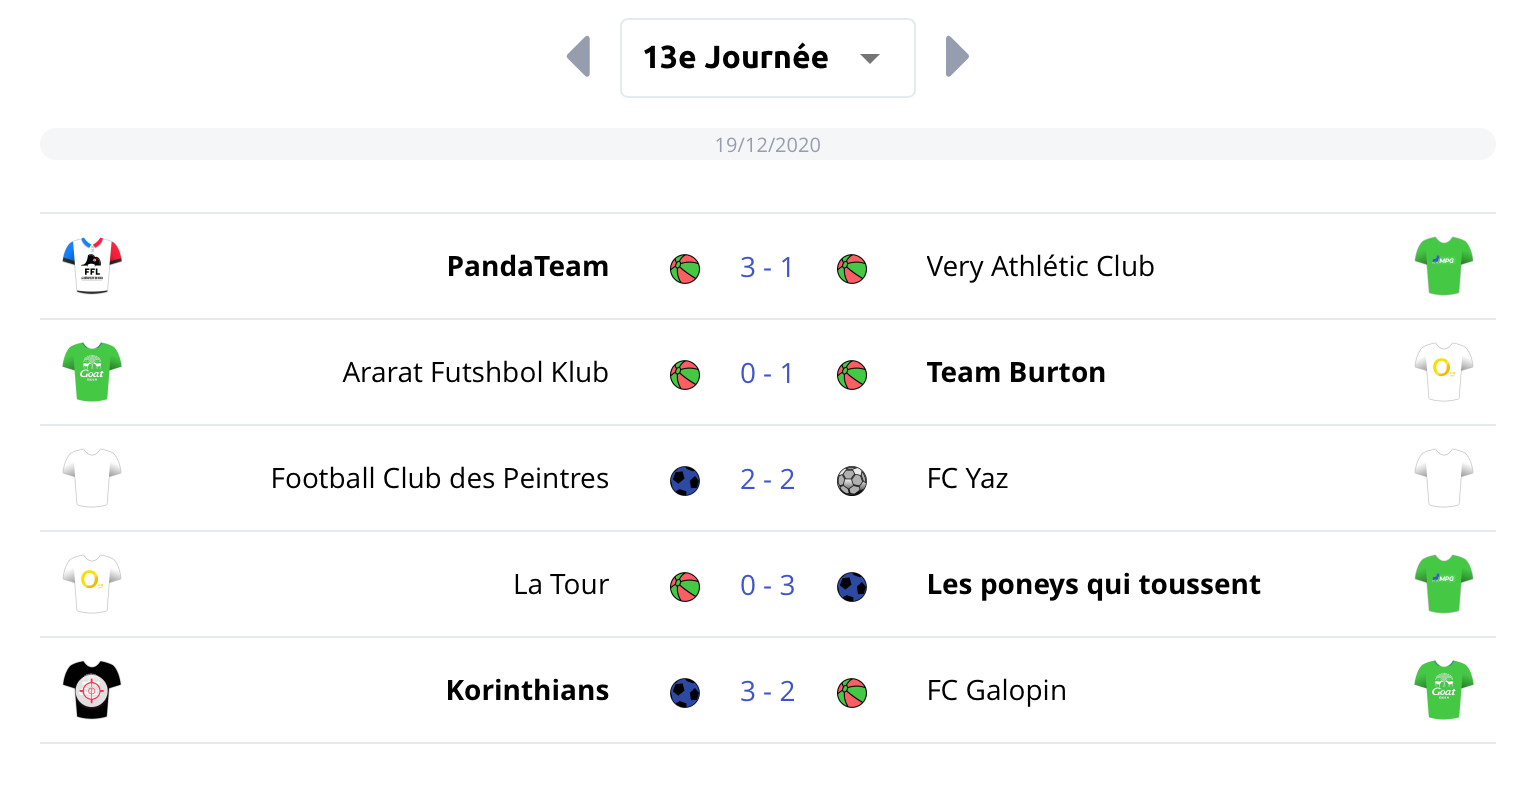Click the blue ball beside Football Club des Peintres

pyautogui.click(x=685, y=481)
